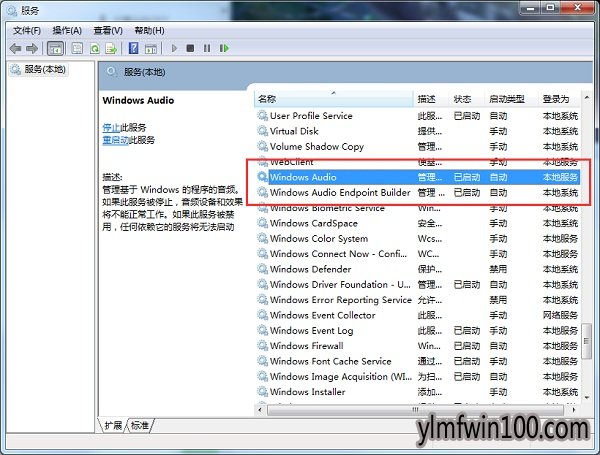600x455 pixels.
Task: Click gear icon of Virtual Disk
Action: point(262,131)
